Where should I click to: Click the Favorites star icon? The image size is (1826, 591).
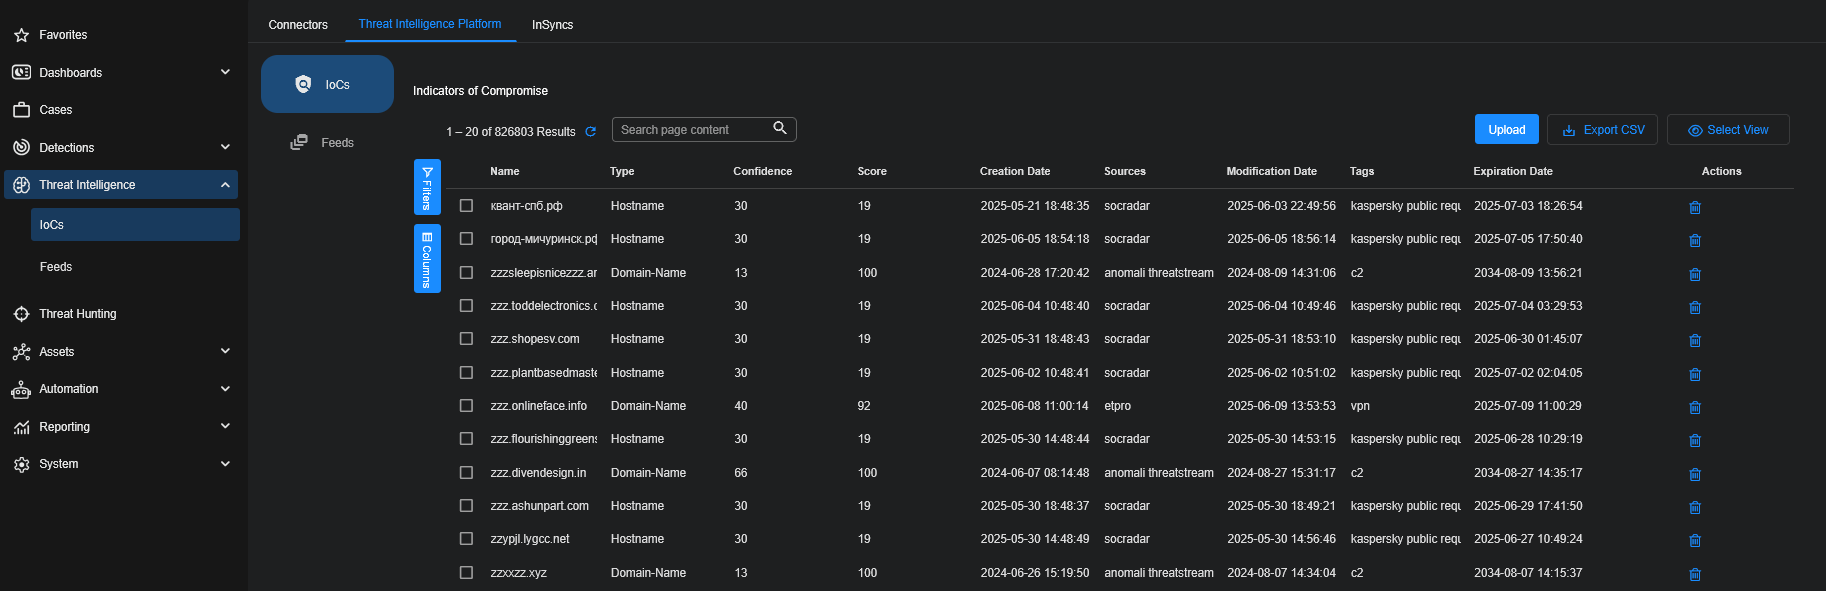[x=21, y=35]
